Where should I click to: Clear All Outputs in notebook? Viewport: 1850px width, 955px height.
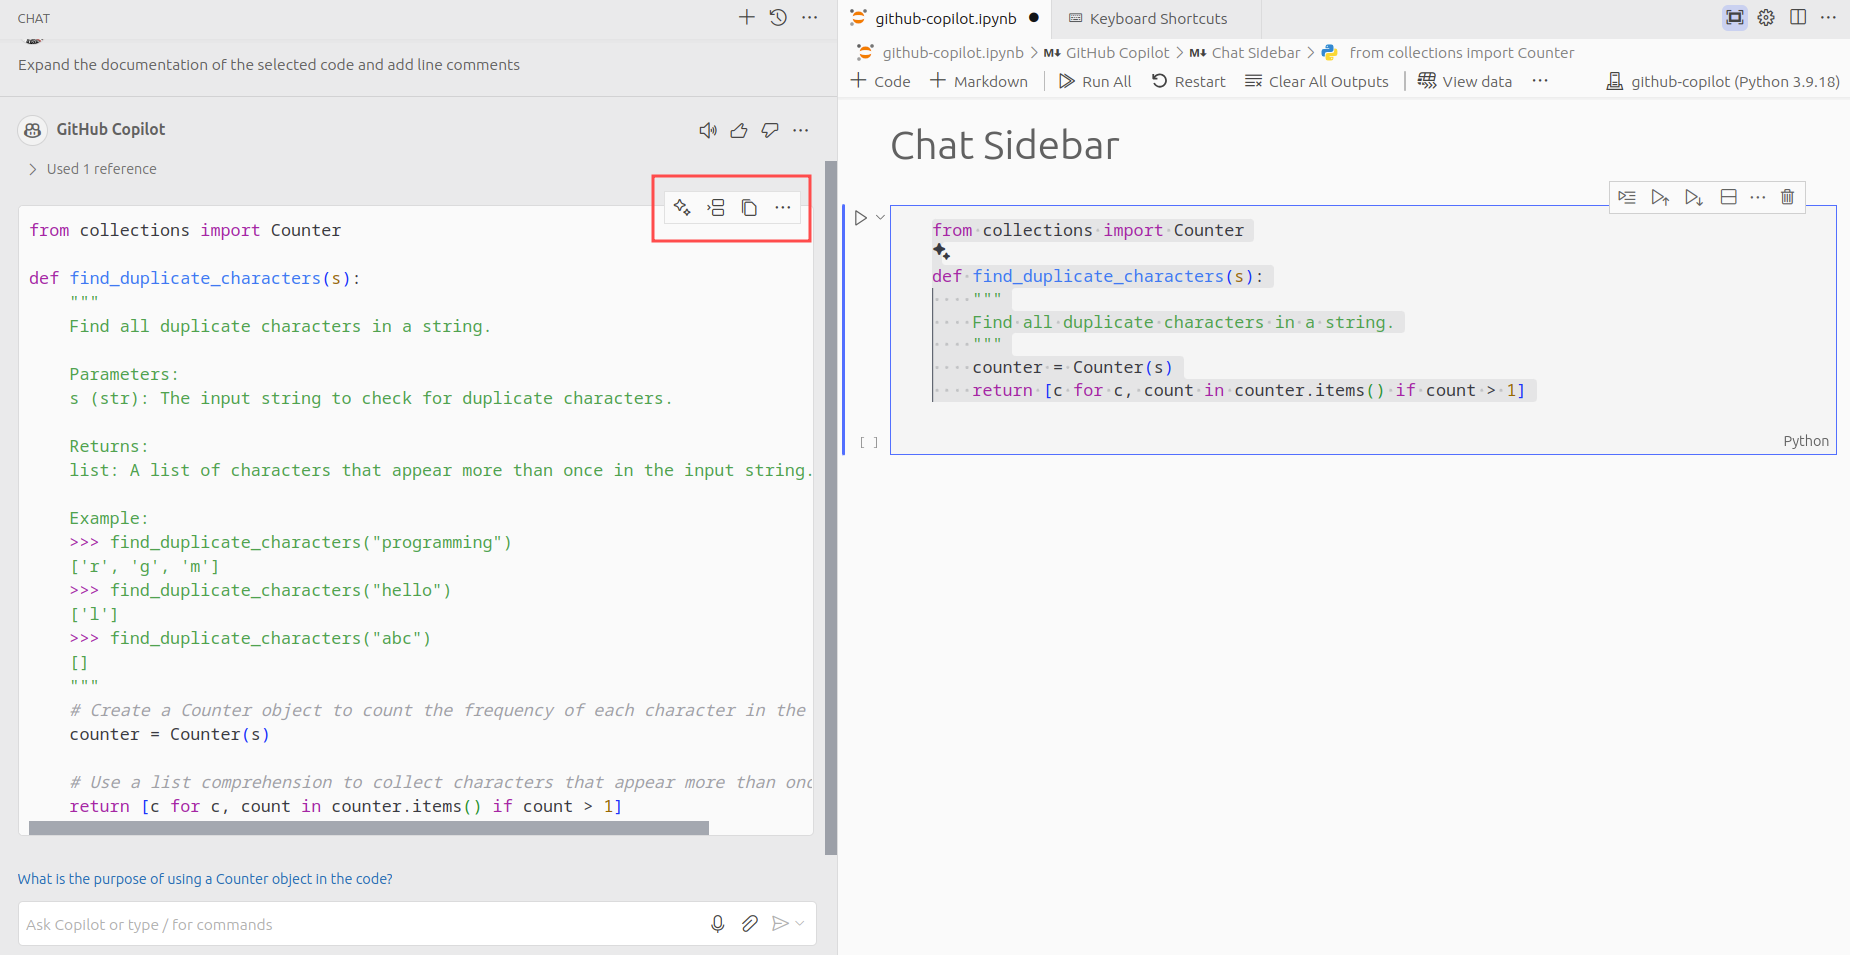click(1317, 81)
